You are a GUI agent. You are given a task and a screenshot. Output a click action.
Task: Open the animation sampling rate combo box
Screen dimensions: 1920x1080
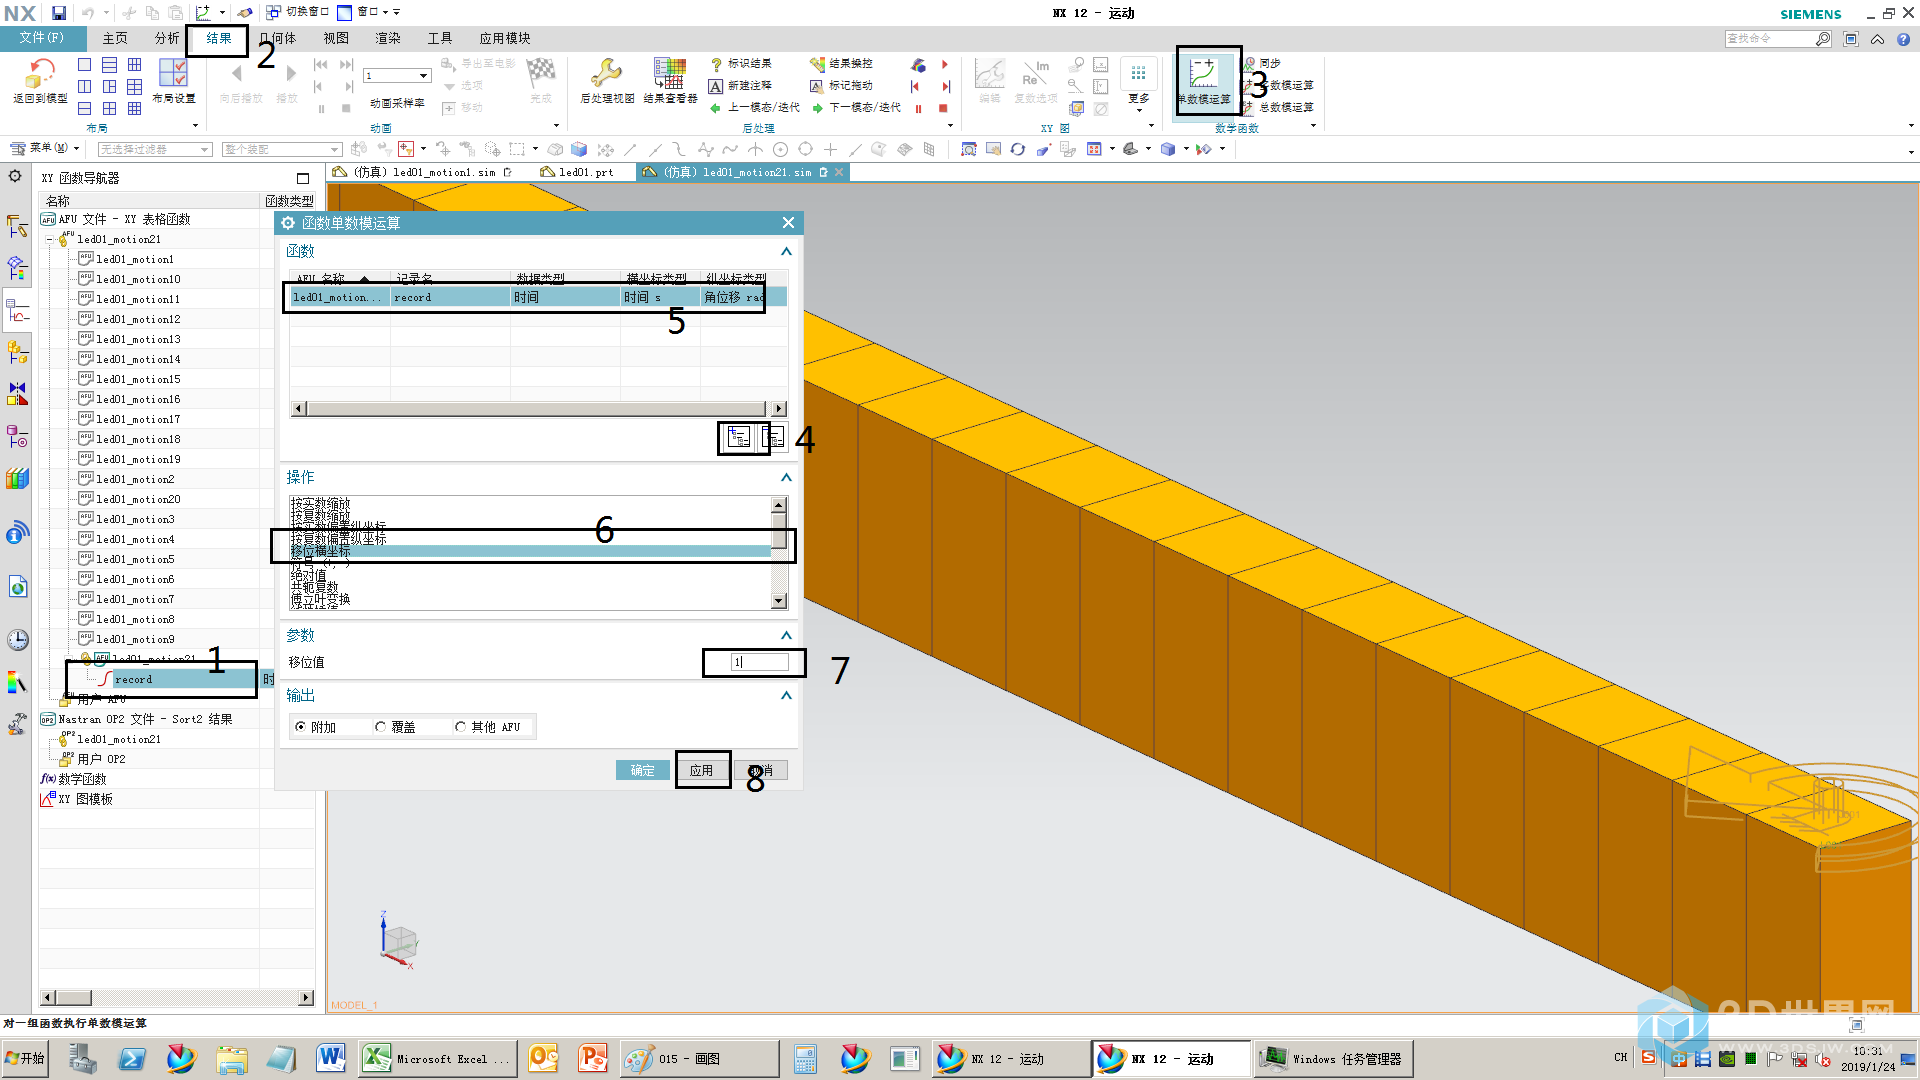(x=397, y=76)
